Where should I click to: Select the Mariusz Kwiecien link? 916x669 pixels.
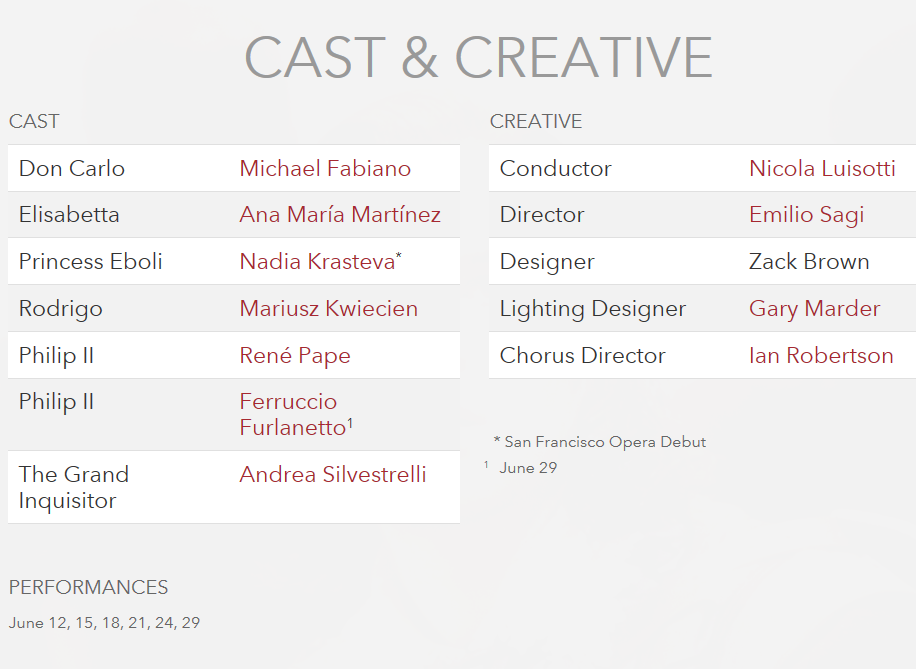click(328, 308)
